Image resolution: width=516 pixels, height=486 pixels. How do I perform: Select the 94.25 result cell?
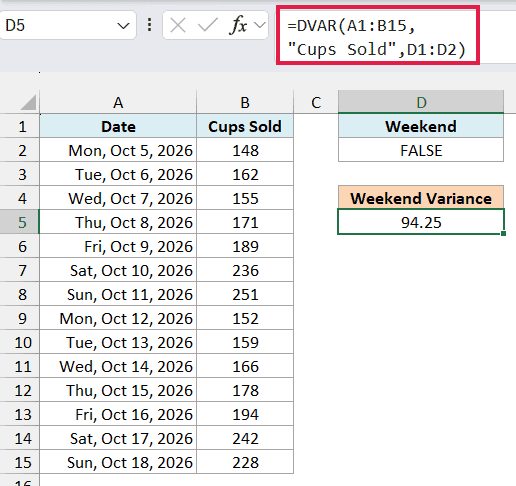tap(421, 222)
